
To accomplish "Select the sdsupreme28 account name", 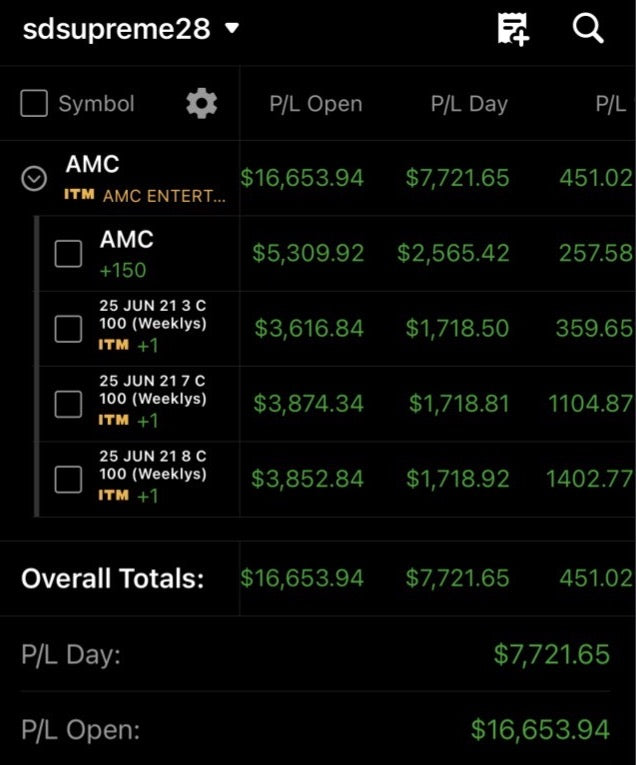I will [x=117, y=29].
